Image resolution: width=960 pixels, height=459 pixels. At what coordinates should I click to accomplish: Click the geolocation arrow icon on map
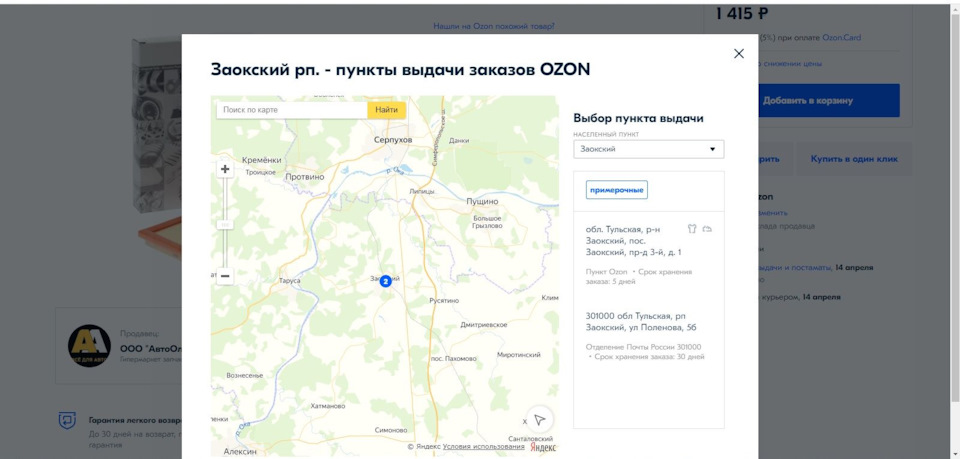539,420
